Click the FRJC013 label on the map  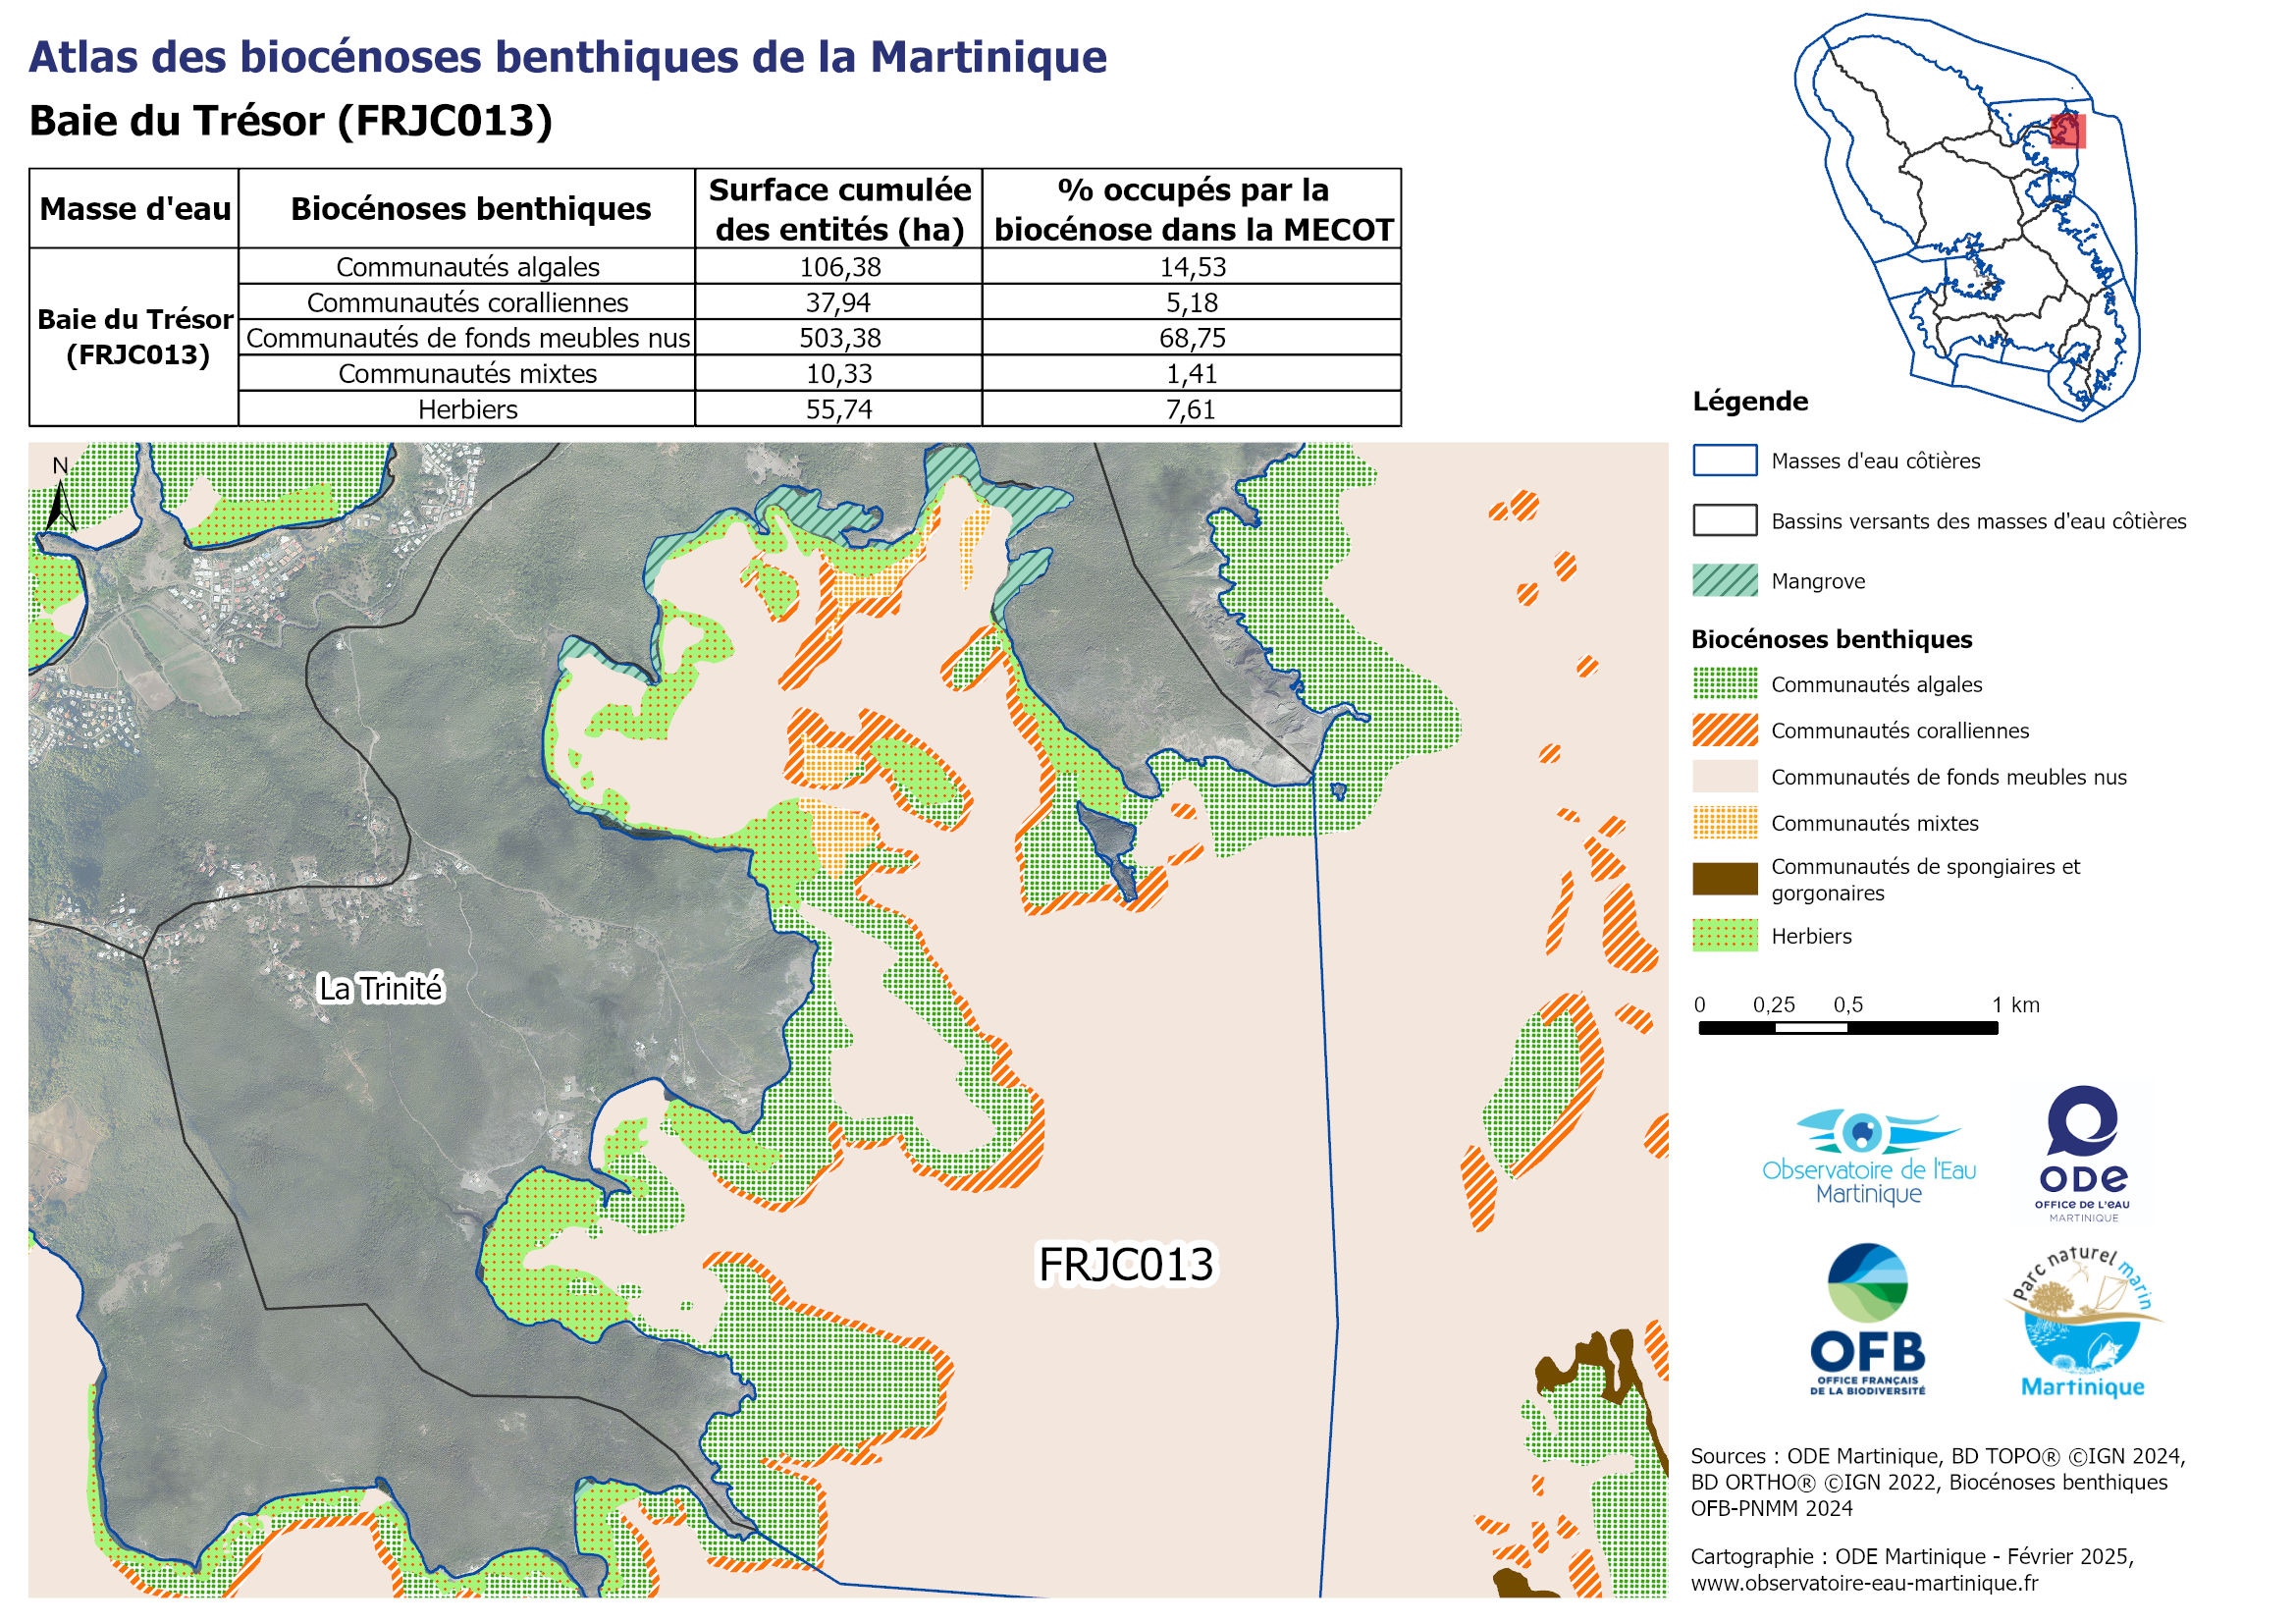click(1126, 1265)
